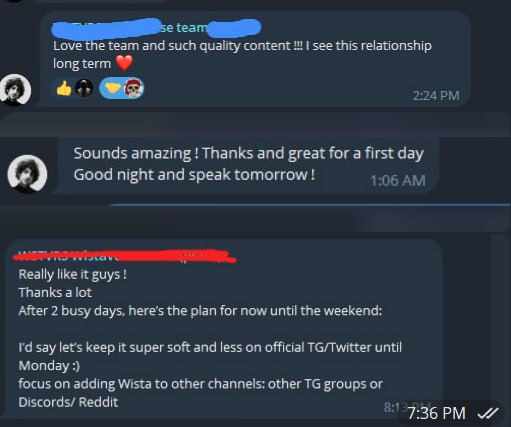
Task: Click the 'se team' sender name
Action: click(183, 28)
